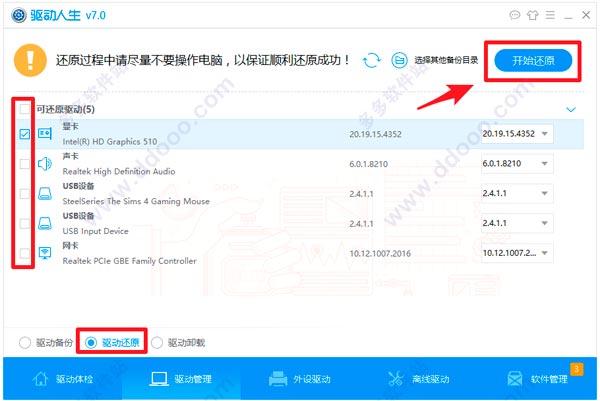Check the 可还原驱动(5) select-all checkbox
Screen dimensions: 600x401
click(x=24, y=109)
